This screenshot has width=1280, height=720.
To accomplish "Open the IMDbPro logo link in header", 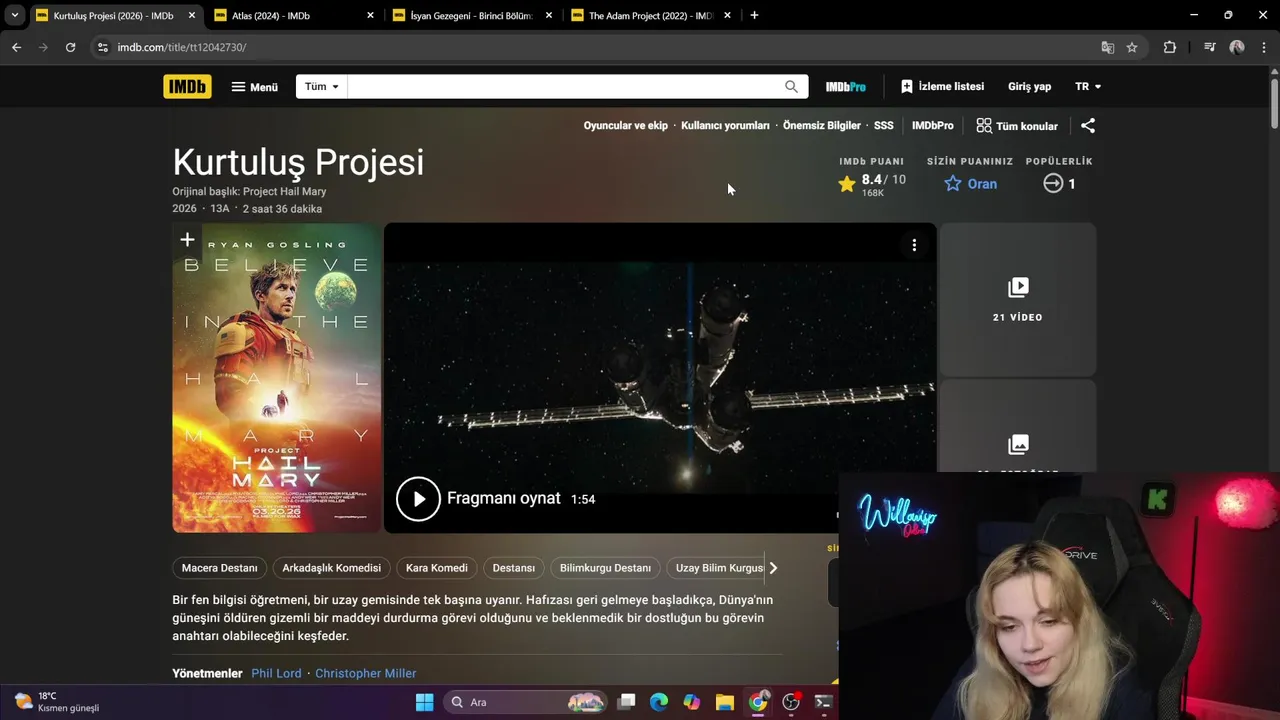I will [846, 87].
